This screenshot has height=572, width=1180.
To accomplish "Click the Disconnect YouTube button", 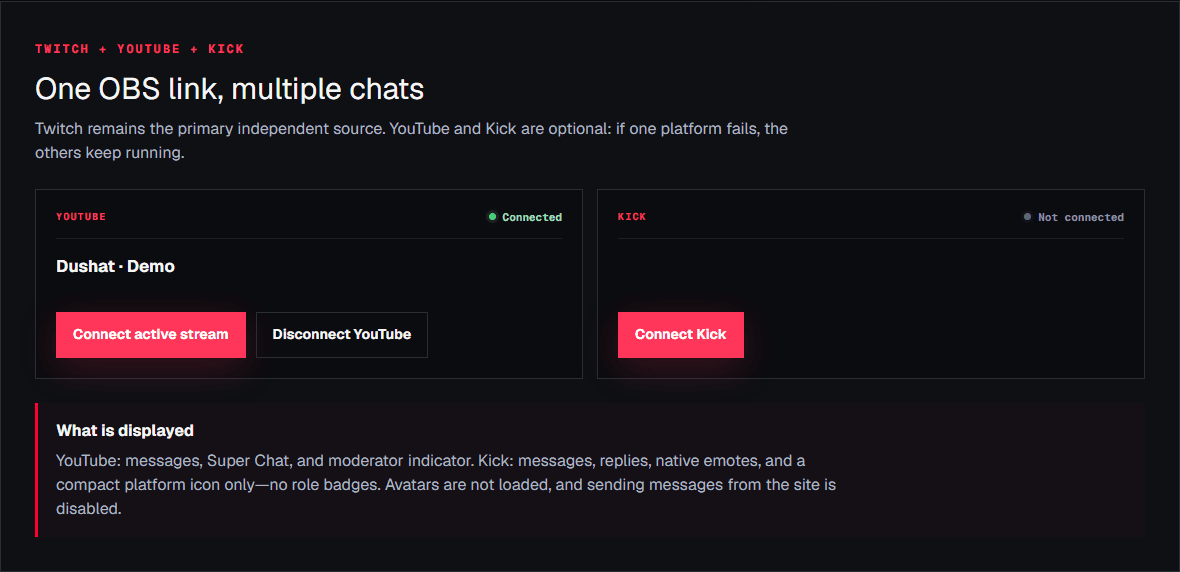I will [342, 334].
